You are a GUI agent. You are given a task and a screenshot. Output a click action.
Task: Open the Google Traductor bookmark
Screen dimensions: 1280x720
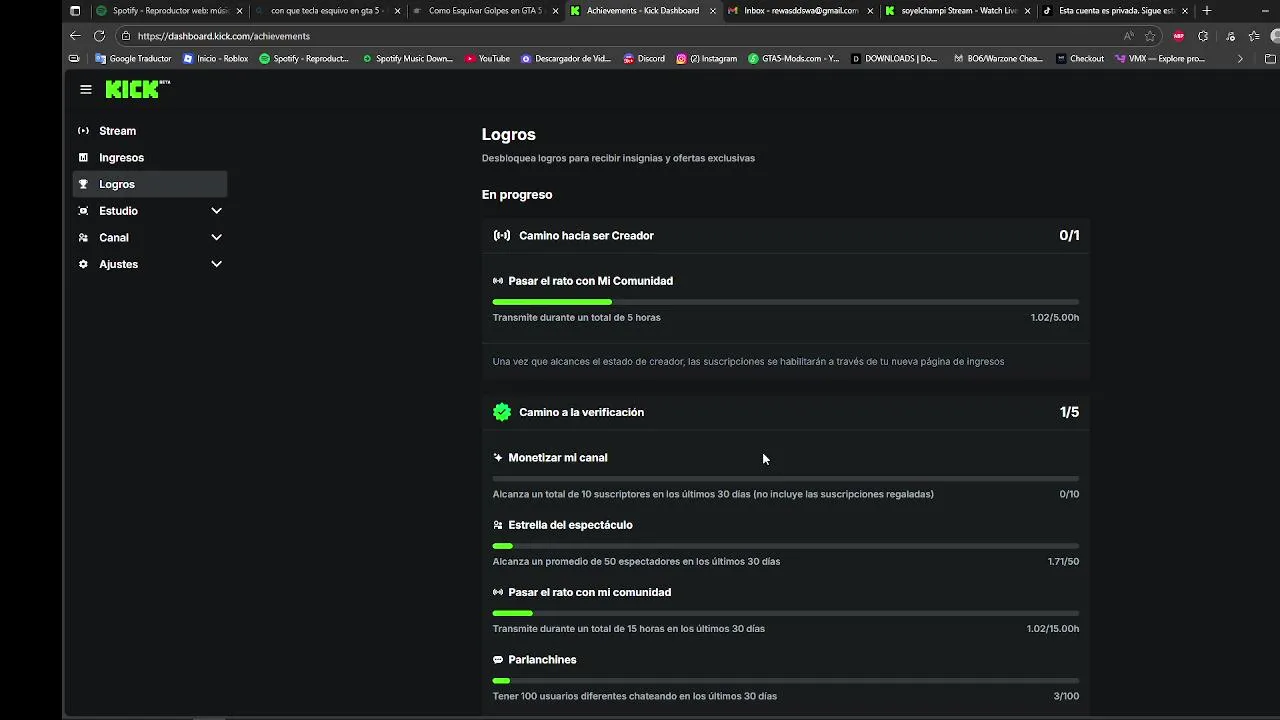[x=133, y=59]
